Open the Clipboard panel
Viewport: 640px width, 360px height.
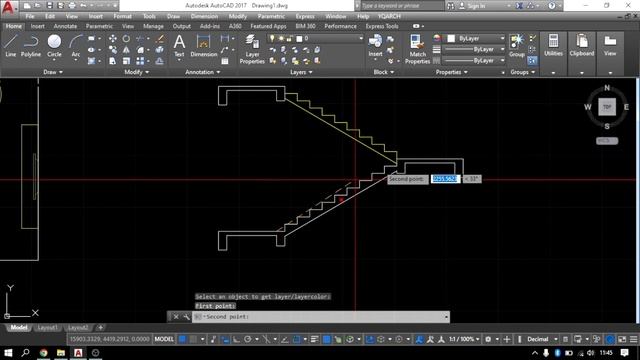[582, 45]
